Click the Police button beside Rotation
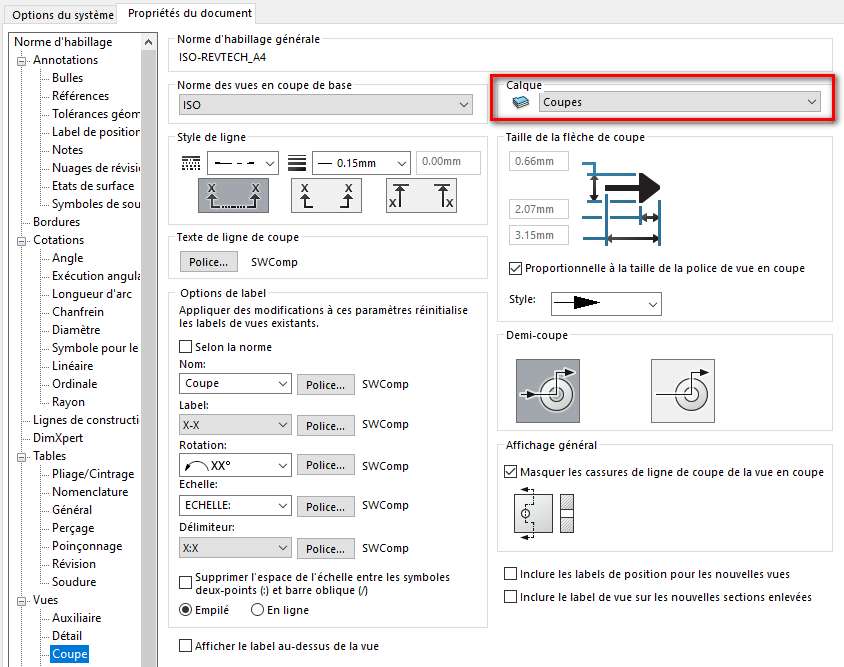 click(325, 466)
